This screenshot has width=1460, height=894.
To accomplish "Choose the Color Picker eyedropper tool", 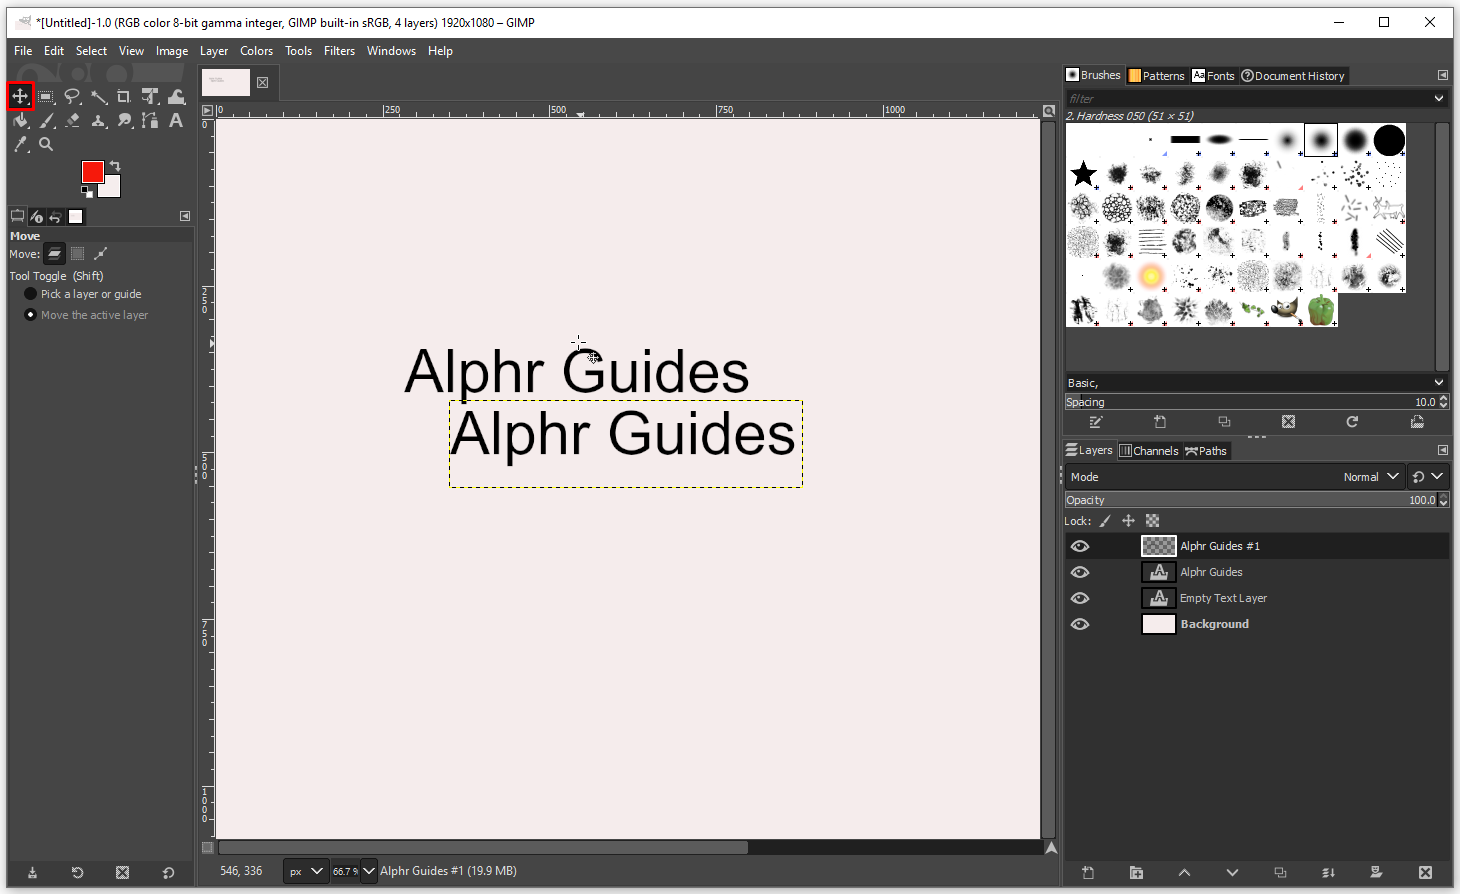I will tap(20, 144).
